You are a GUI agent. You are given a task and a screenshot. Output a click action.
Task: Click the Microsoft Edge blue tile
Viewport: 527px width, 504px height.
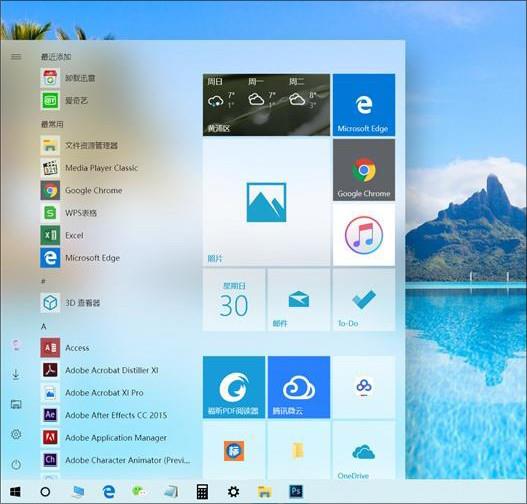364,105
